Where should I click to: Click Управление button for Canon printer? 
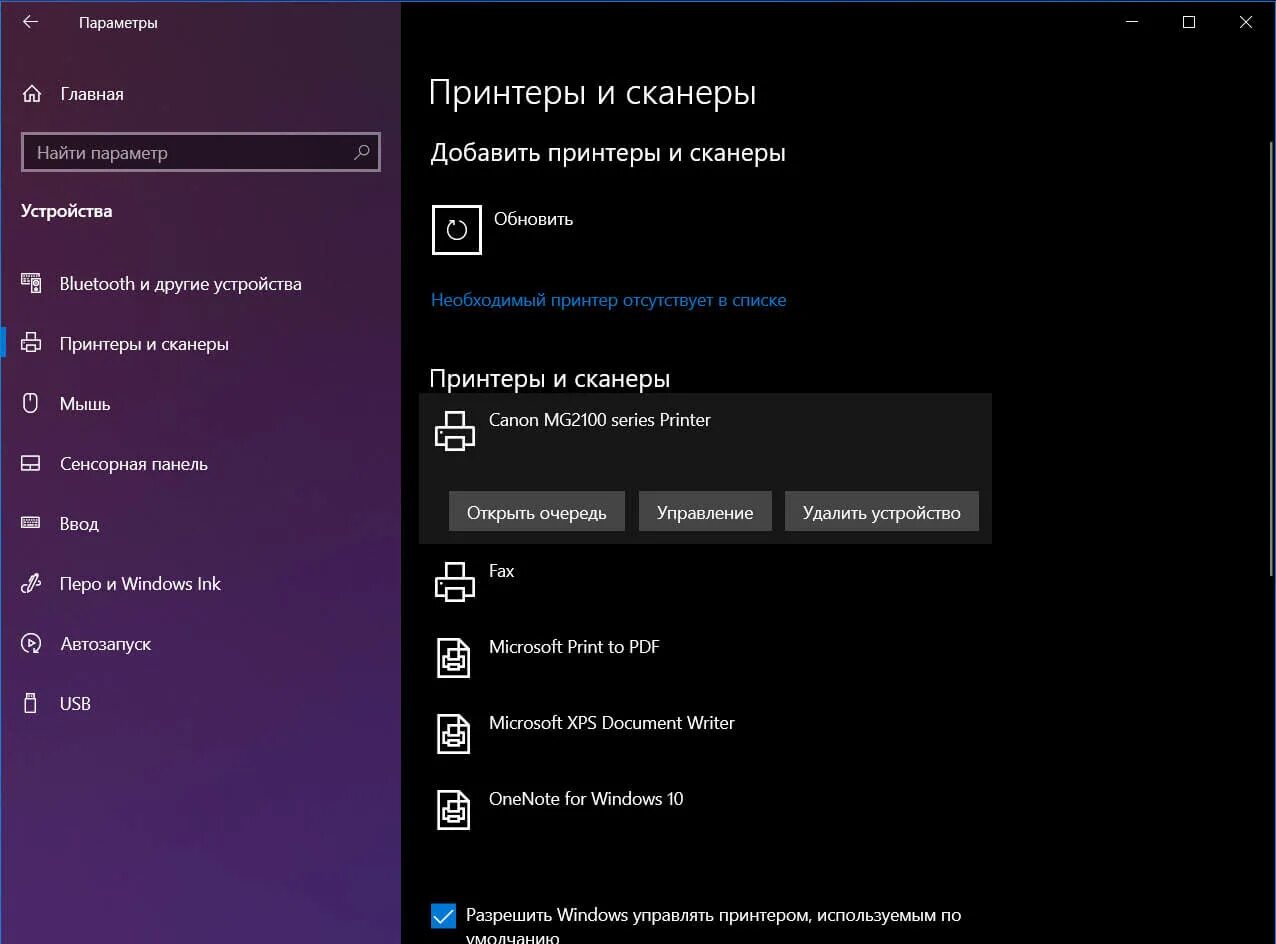click(x=705, y=512)
